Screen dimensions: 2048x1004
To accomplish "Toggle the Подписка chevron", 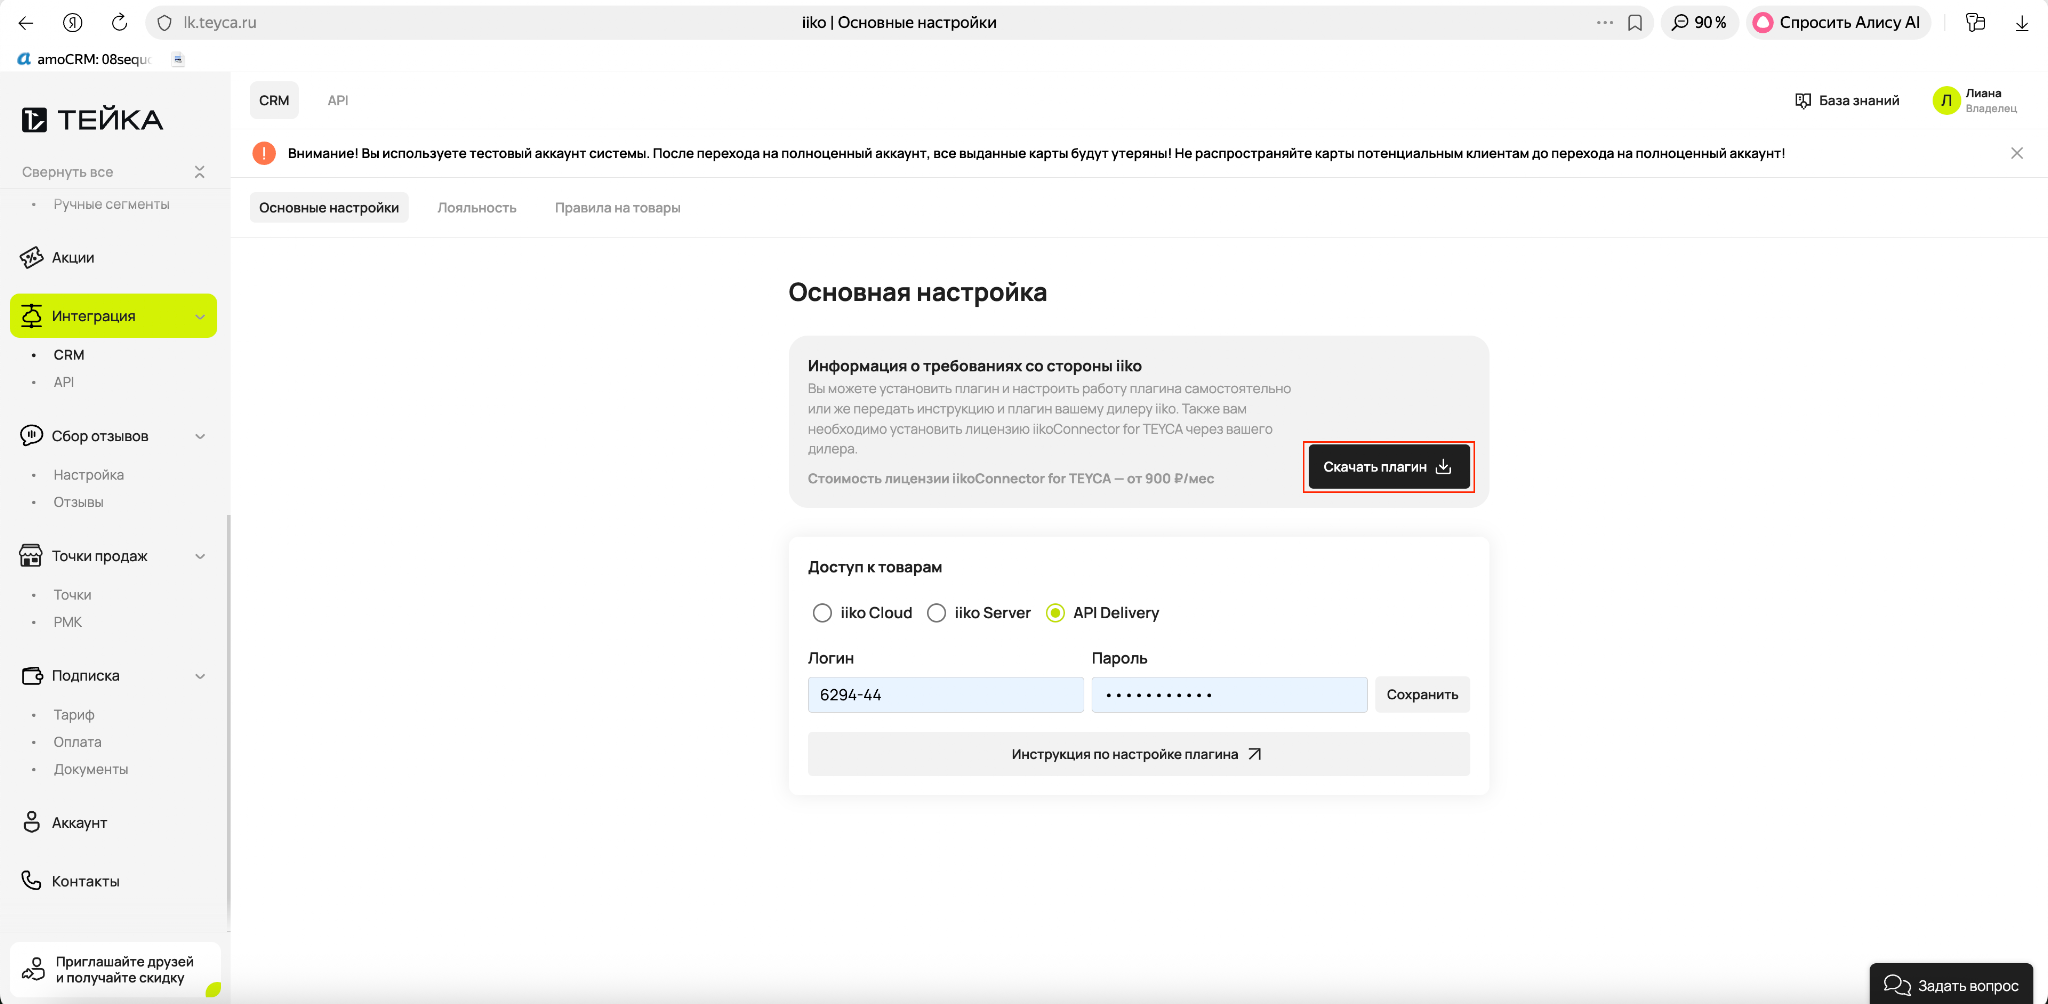I will [200, 676].
